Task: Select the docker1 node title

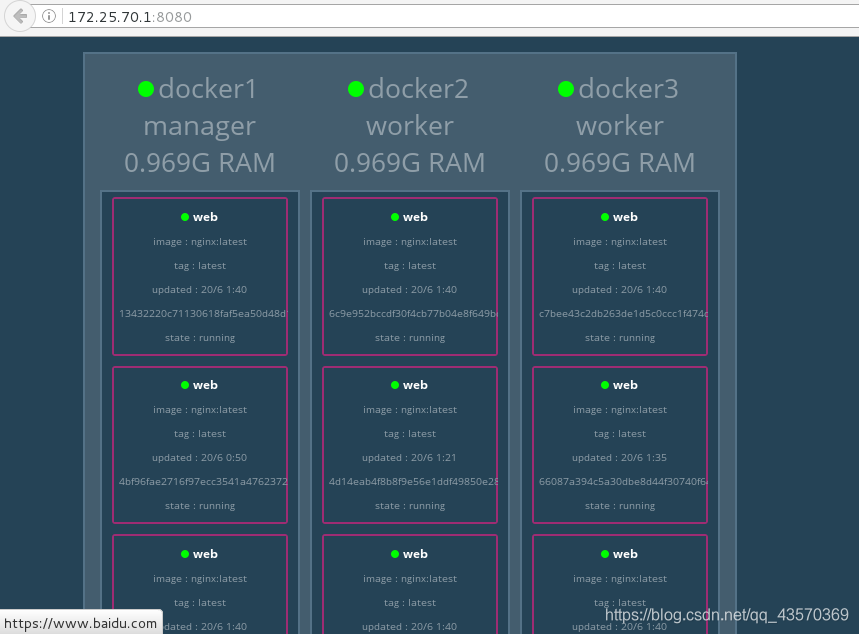Action: click(x=208, y=89)
